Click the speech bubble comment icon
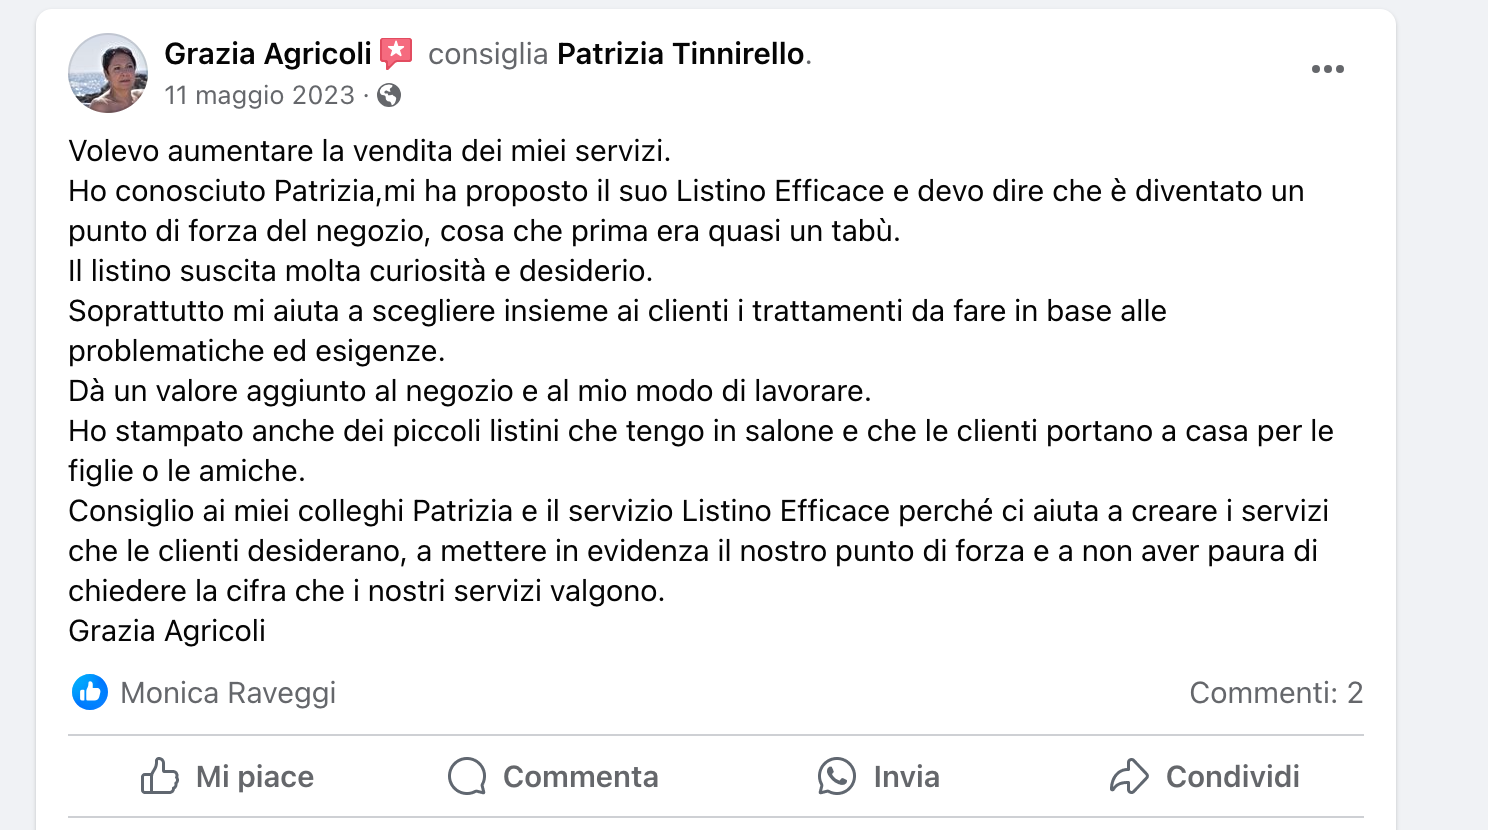The height and width of the screenshot is (830, 1488). click(x=467, y=776)
